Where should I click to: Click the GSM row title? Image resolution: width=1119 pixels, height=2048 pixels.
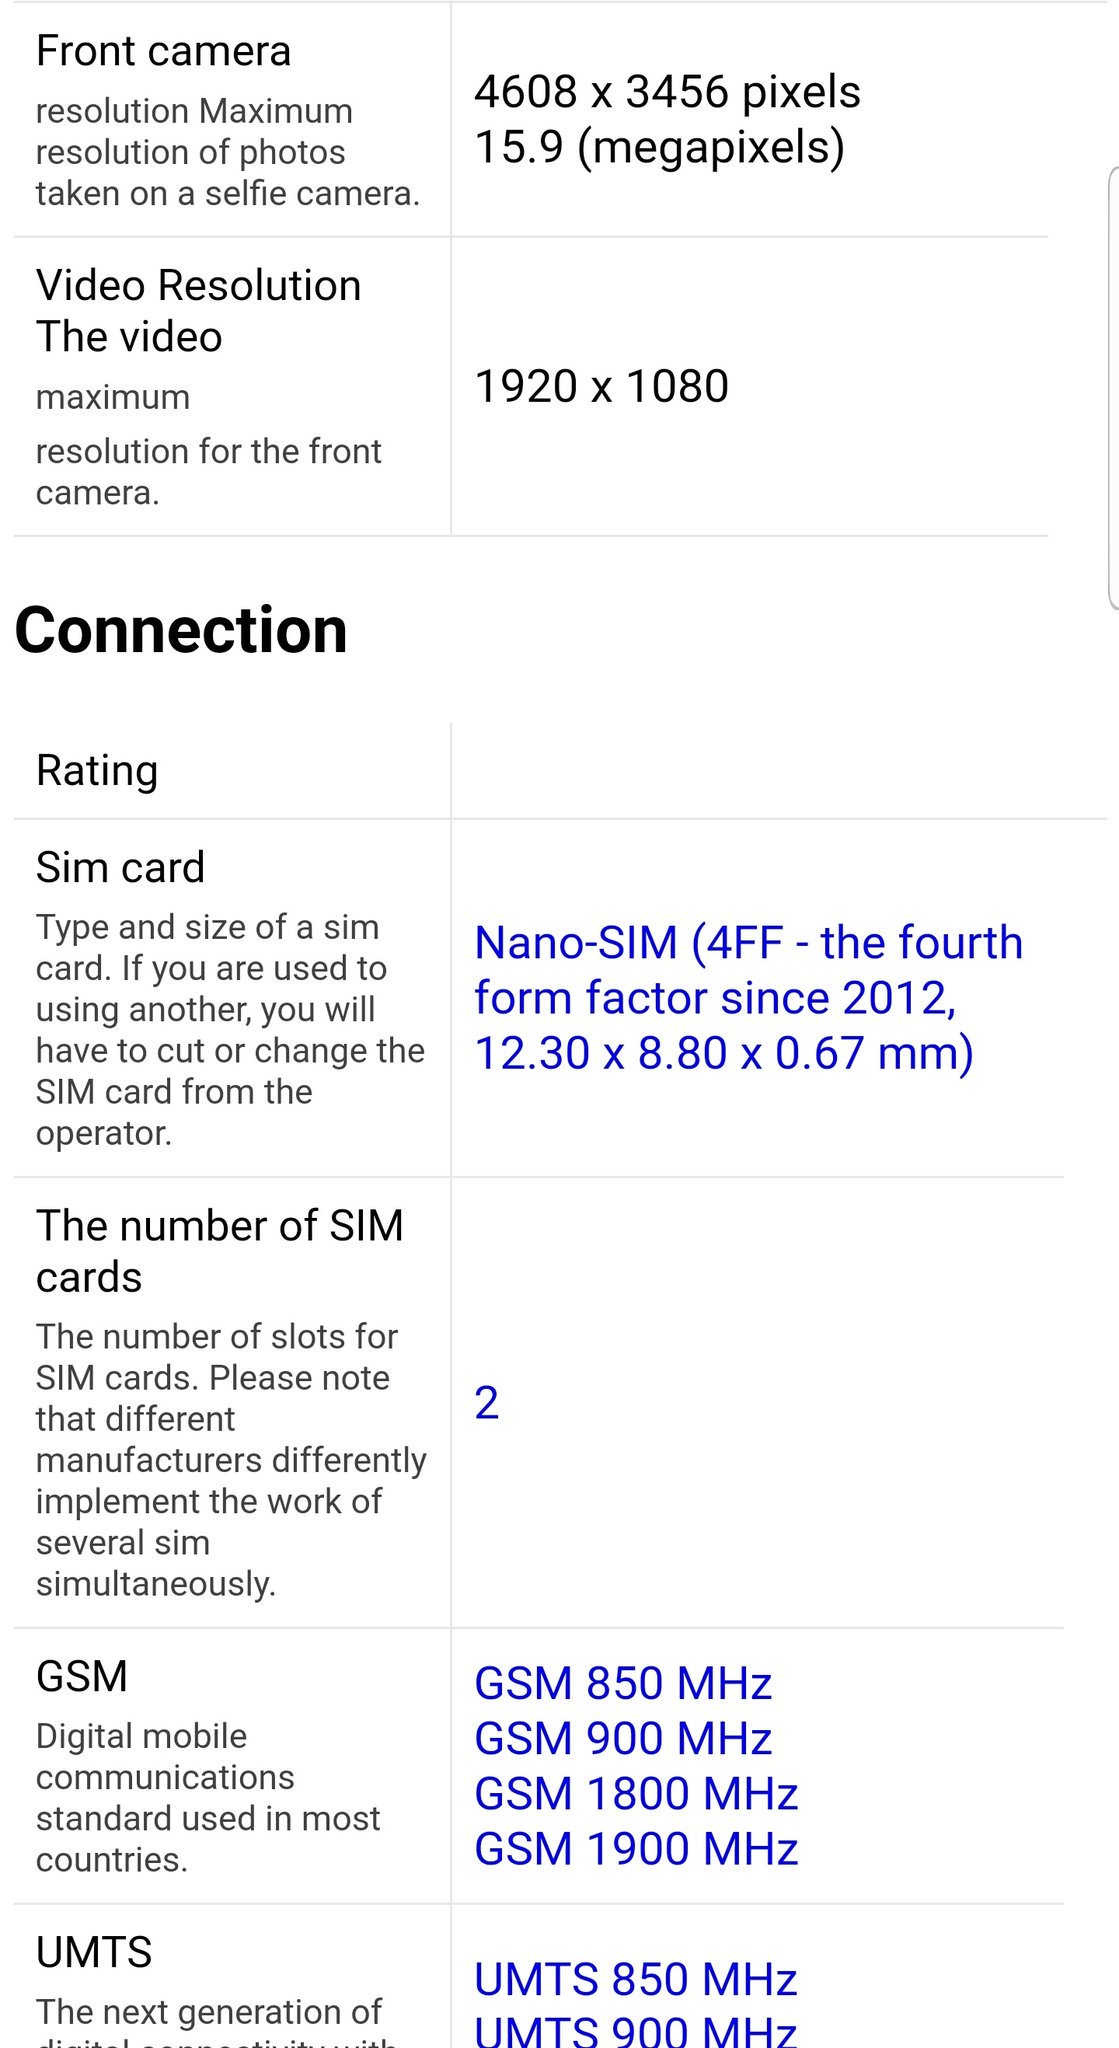coord(82,1677)
